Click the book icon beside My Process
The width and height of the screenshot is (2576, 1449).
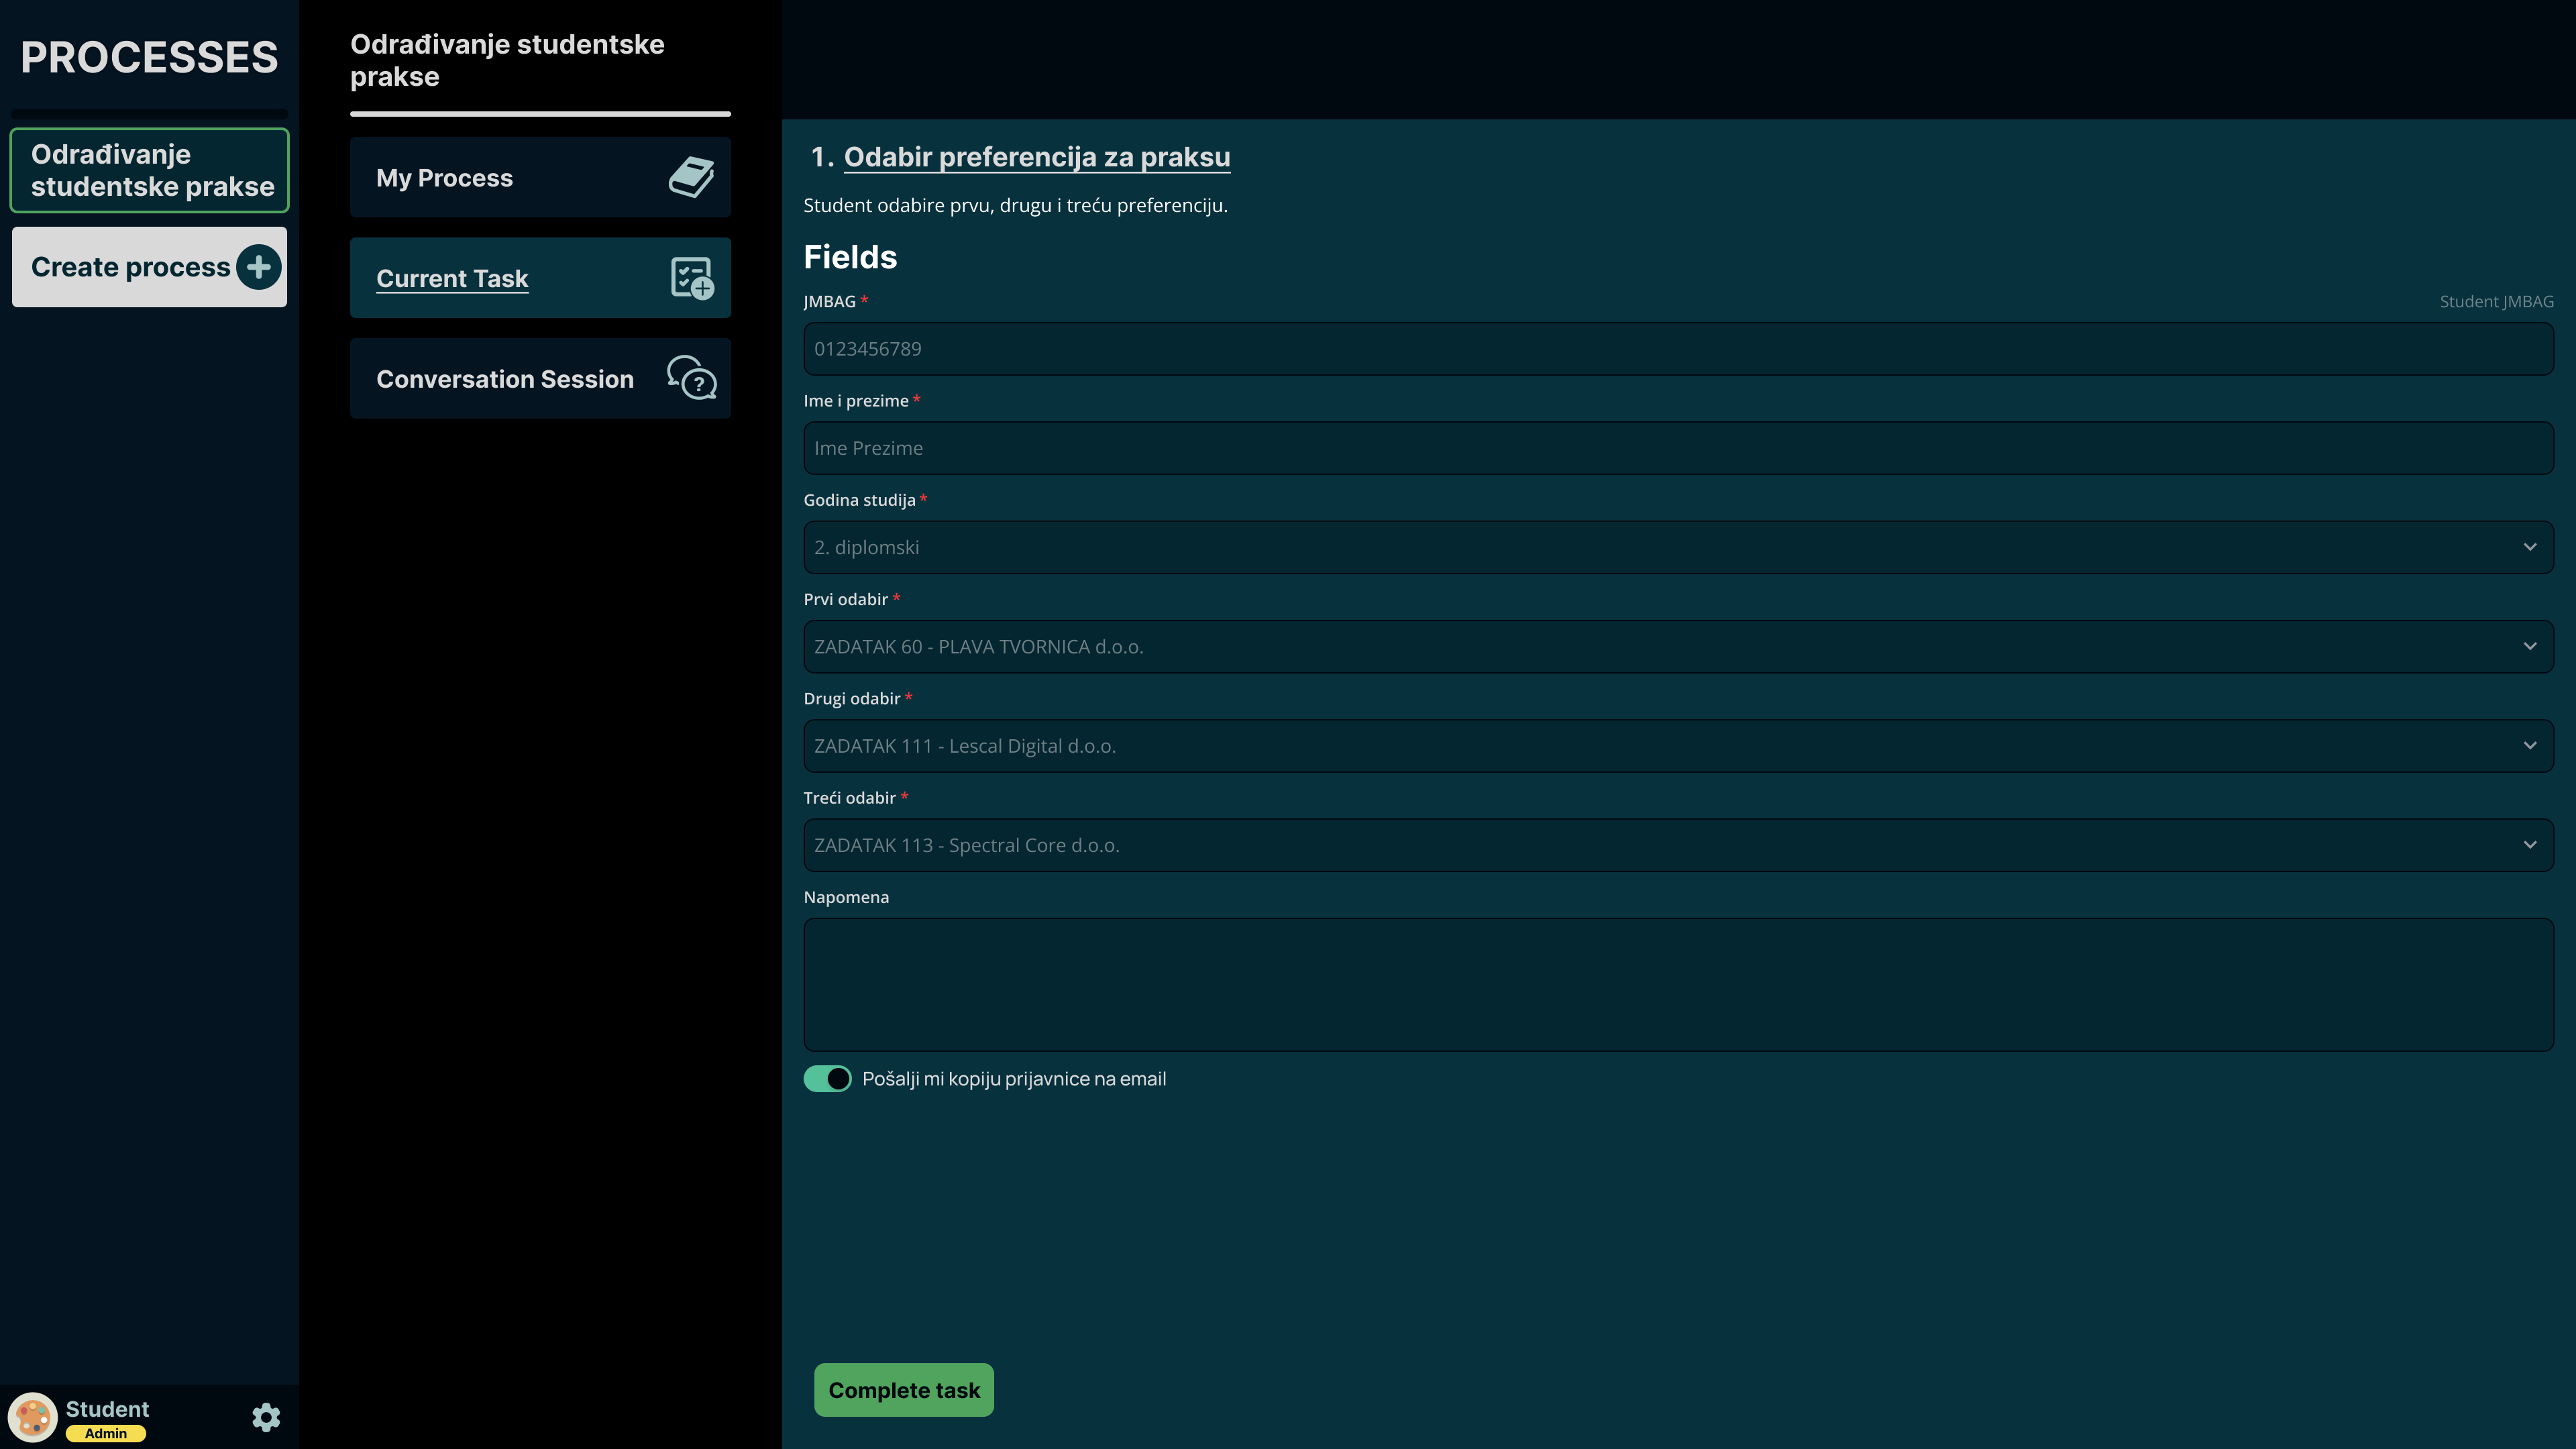(691, 177)
